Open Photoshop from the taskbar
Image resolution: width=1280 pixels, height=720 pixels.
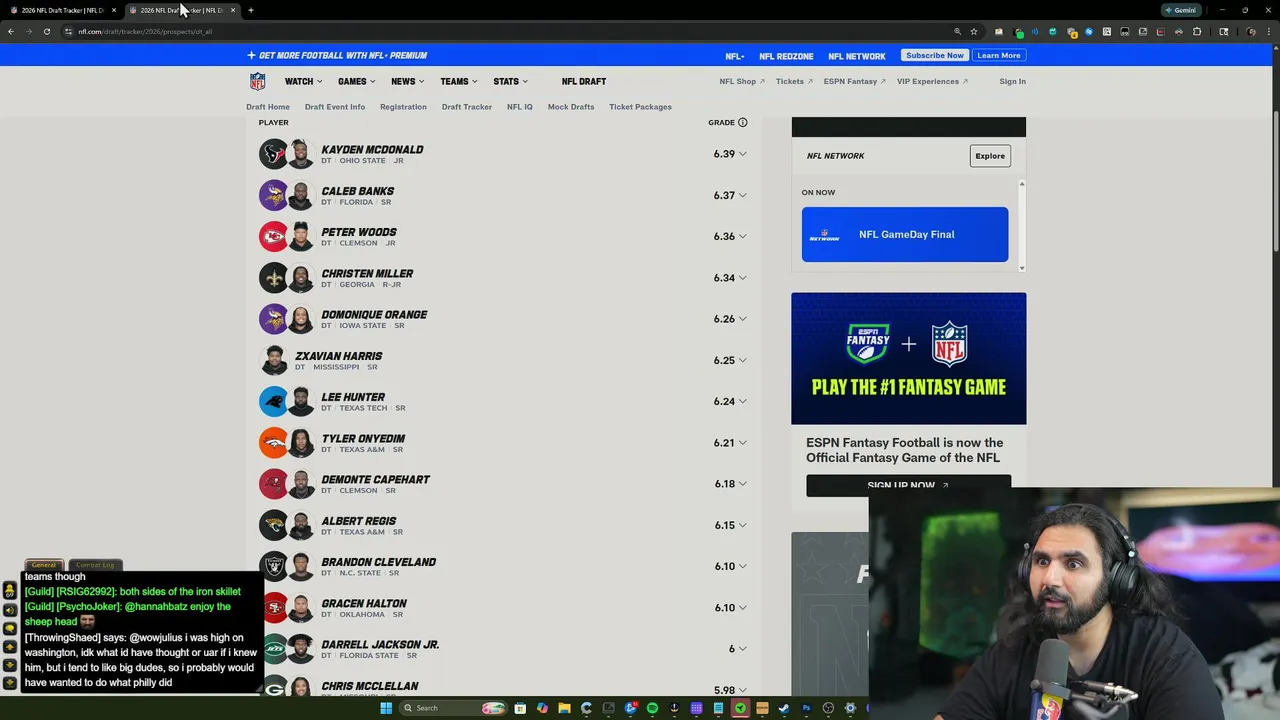[806, 708]
